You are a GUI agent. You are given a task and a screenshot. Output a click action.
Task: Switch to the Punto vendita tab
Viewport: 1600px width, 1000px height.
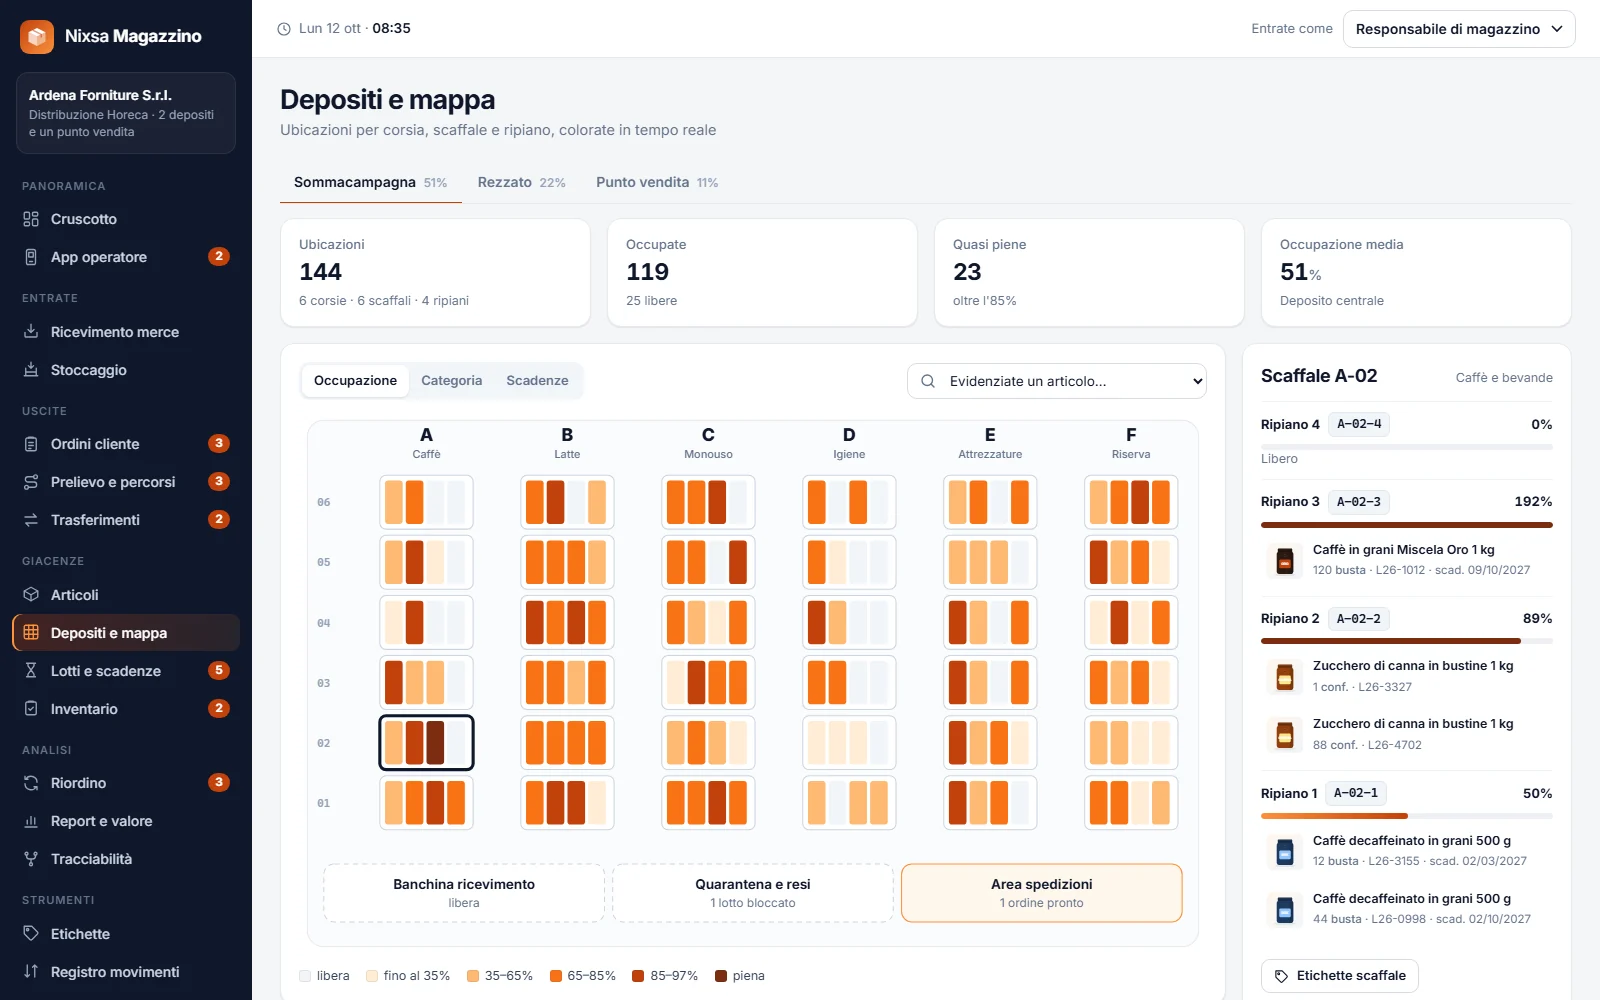pyautogui.click(x=657, y=182)
